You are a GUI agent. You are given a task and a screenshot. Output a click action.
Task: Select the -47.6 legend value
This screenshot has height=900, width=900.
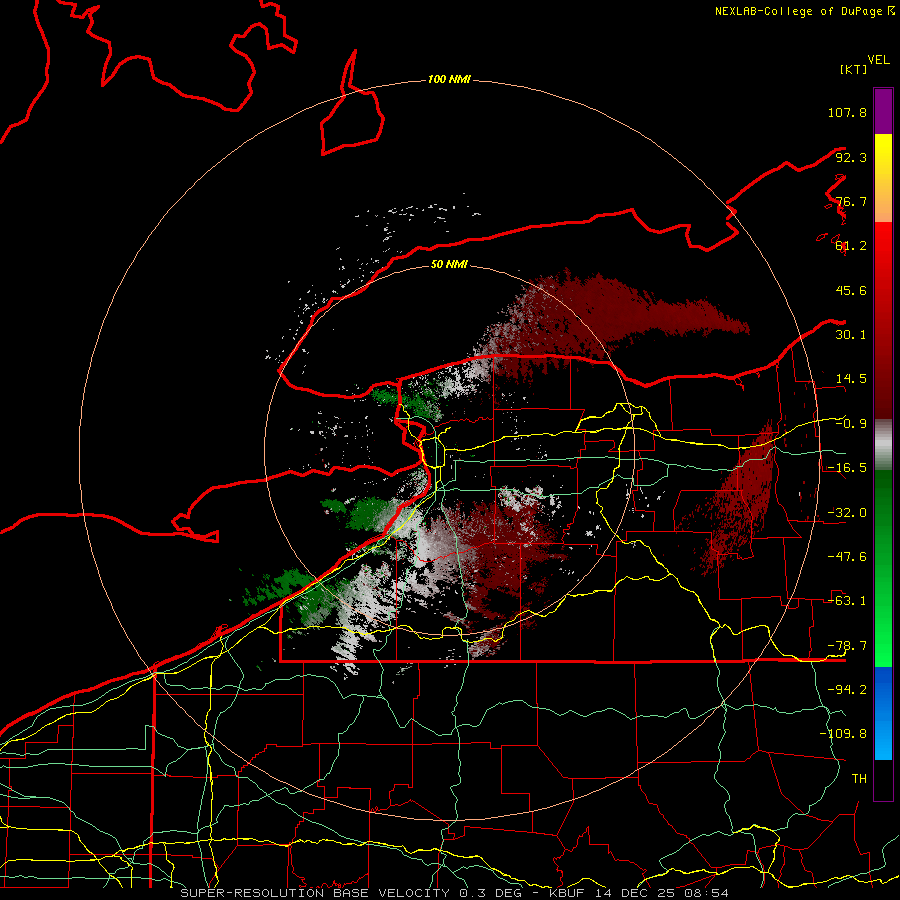[847, 557]
